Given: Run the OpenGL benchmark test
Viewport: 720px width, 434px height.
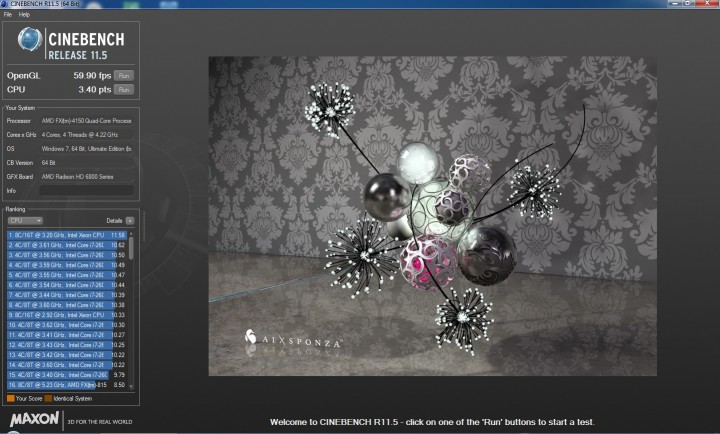Looking at the screenshot, I should 124,76.
